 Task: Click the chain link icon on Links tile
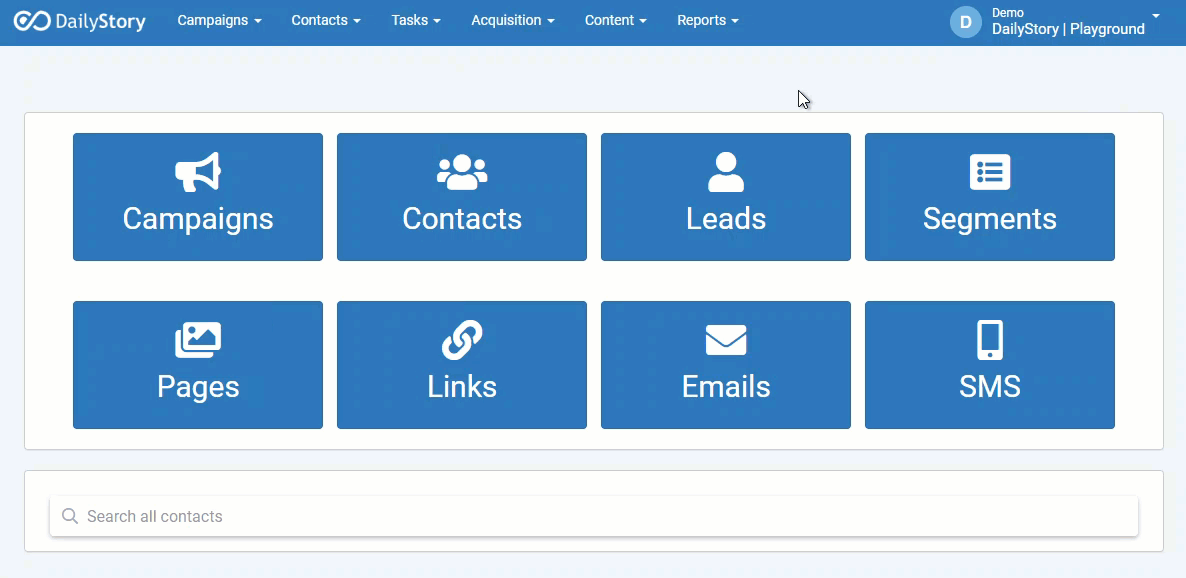click(461, 340)
